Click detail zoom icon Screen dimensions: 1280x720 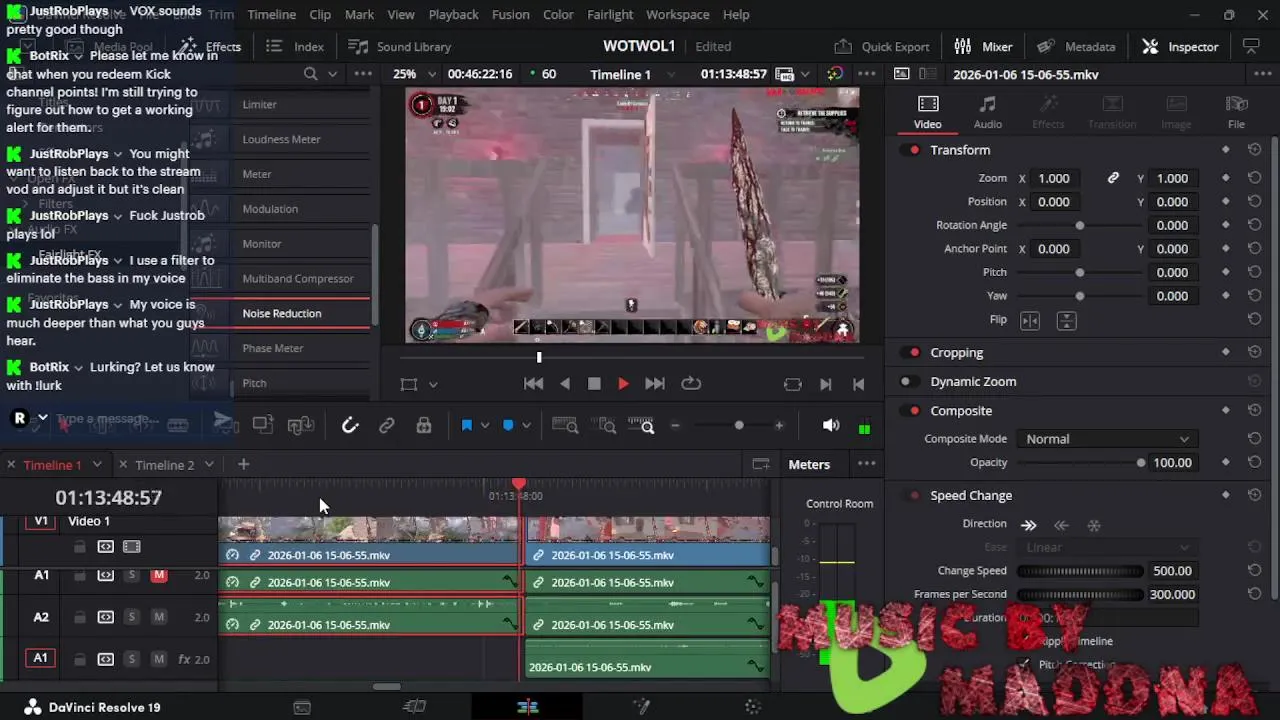coord(606,425)
